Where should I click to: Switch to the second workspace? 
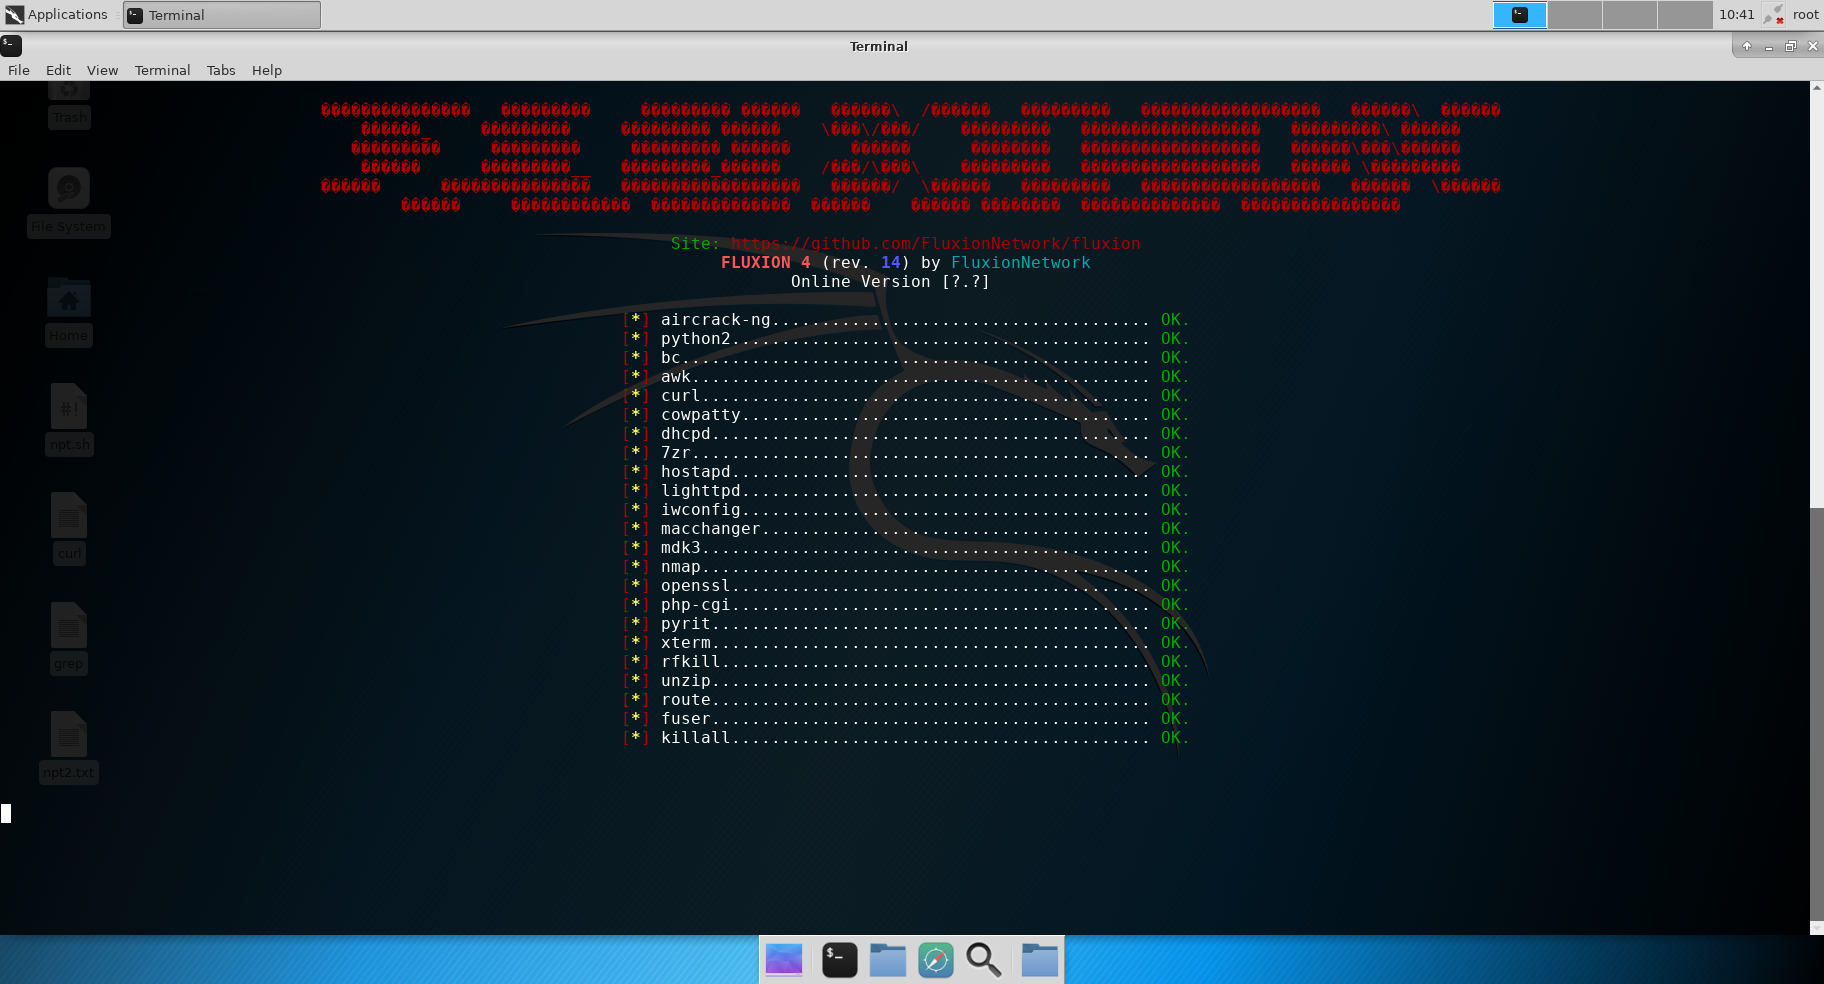[x=1575, y=15]
